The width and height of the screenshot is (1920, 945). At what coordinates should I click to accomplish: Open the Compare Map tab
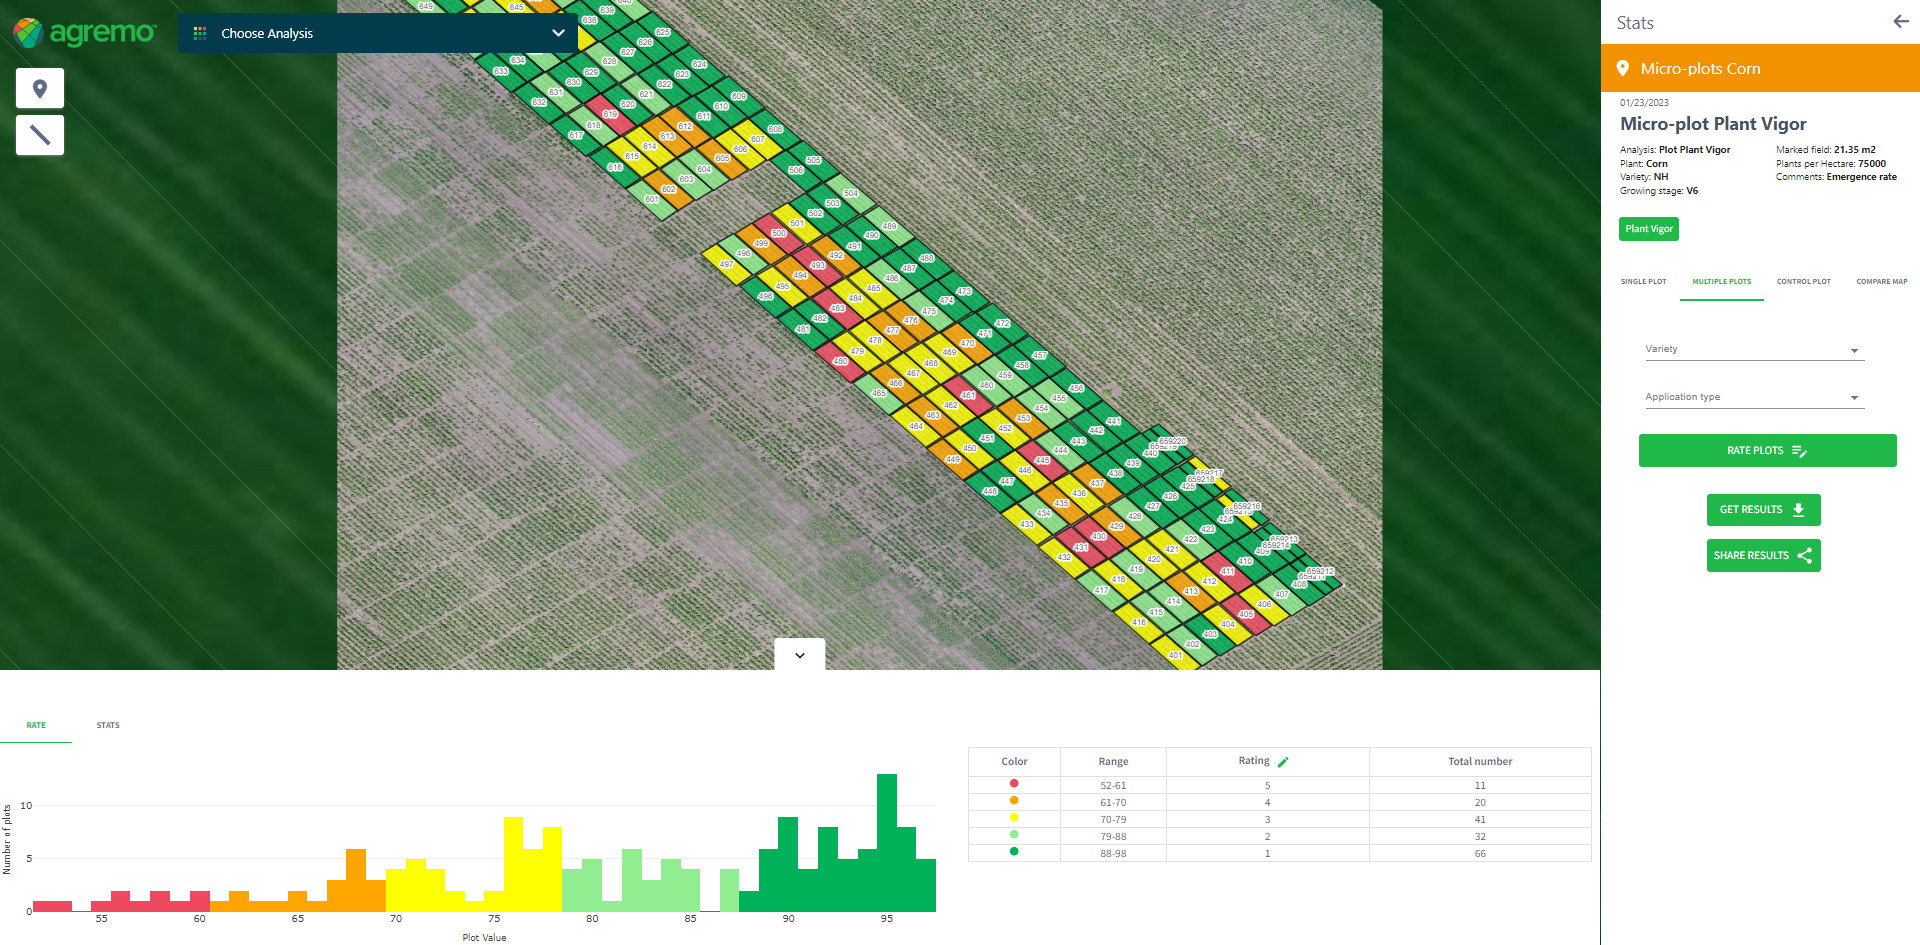[1881, 282]
